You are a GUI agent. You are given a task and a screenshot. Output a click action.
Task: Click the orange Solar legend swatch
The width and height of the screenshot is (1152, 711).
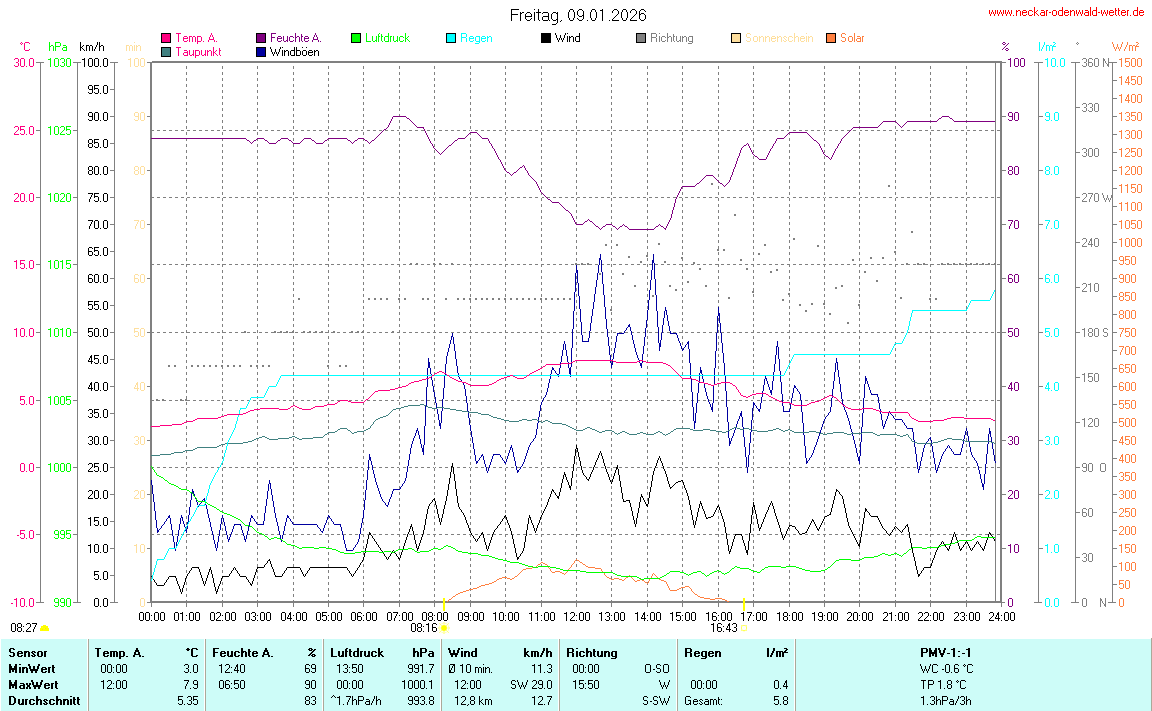click(831, 39)
